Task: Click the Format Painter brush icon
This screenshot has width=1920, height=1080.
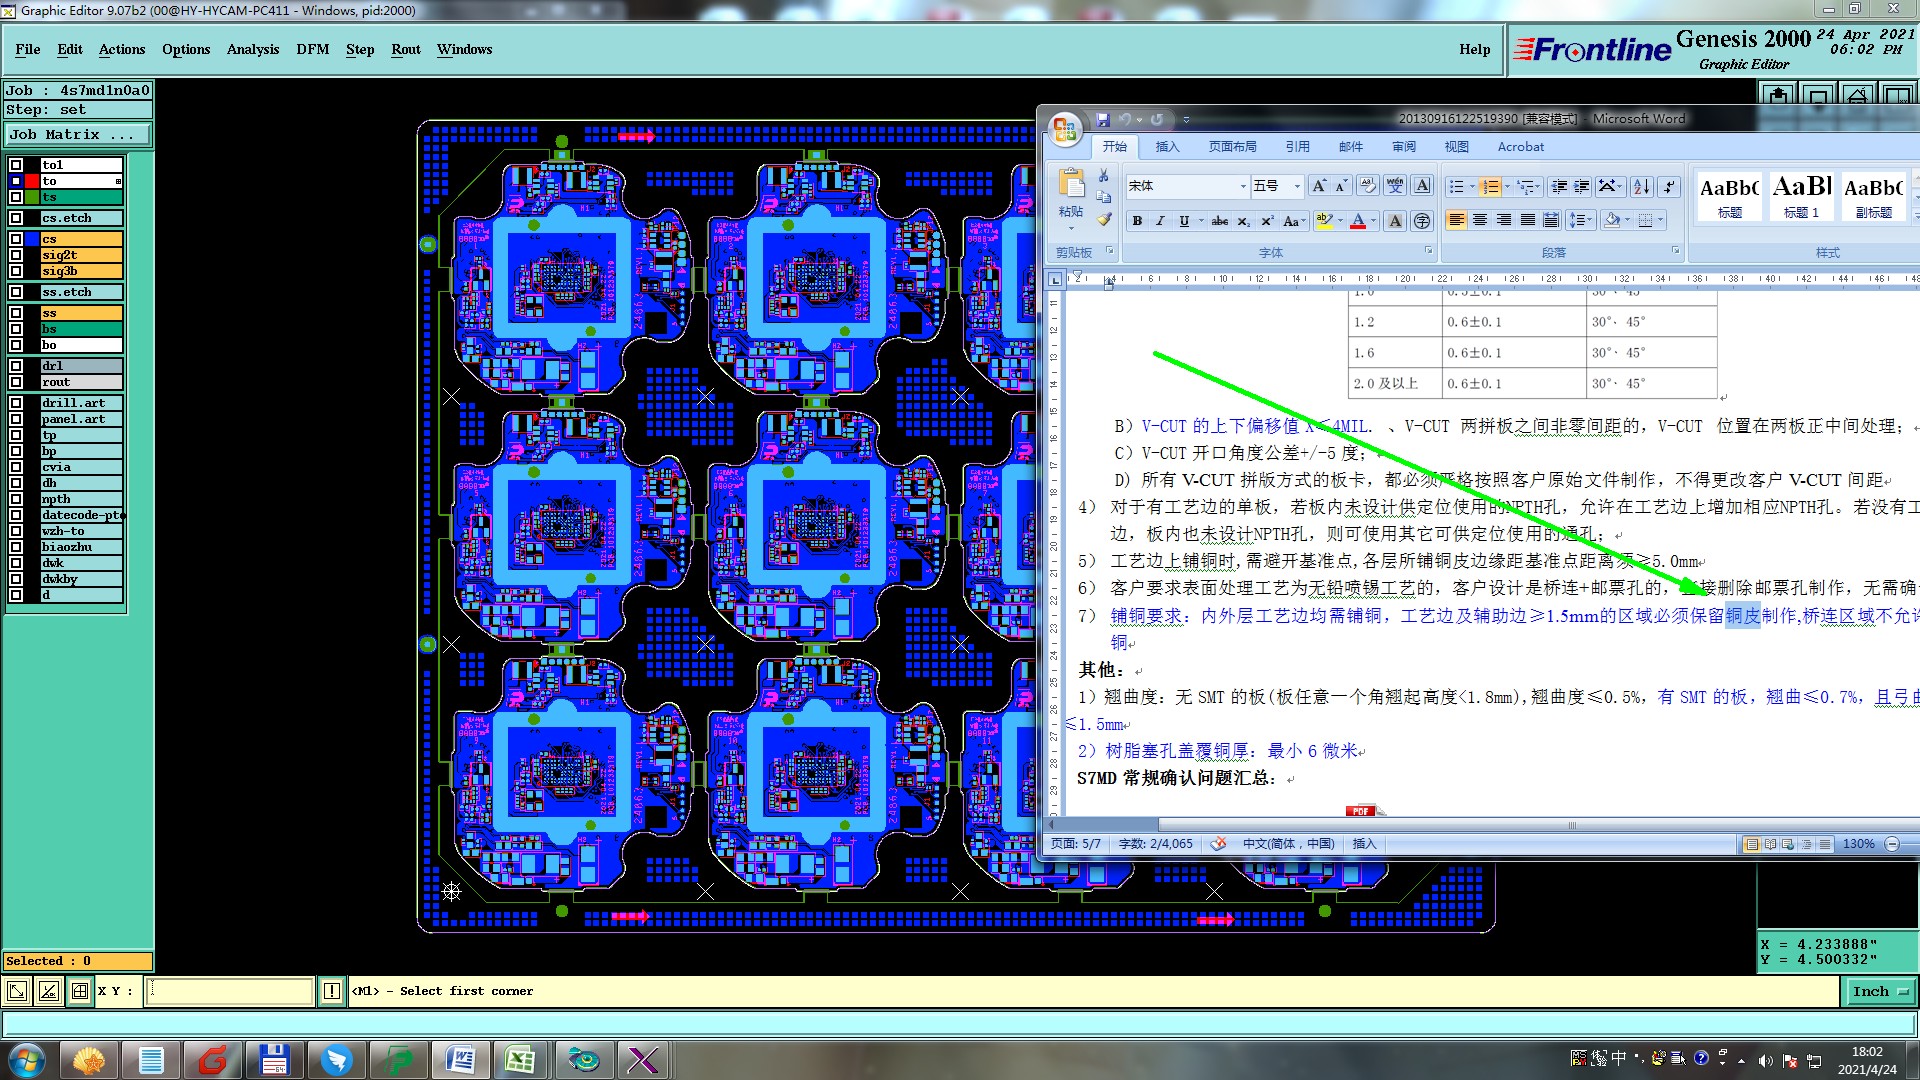Action: (x=1104, y=219)
